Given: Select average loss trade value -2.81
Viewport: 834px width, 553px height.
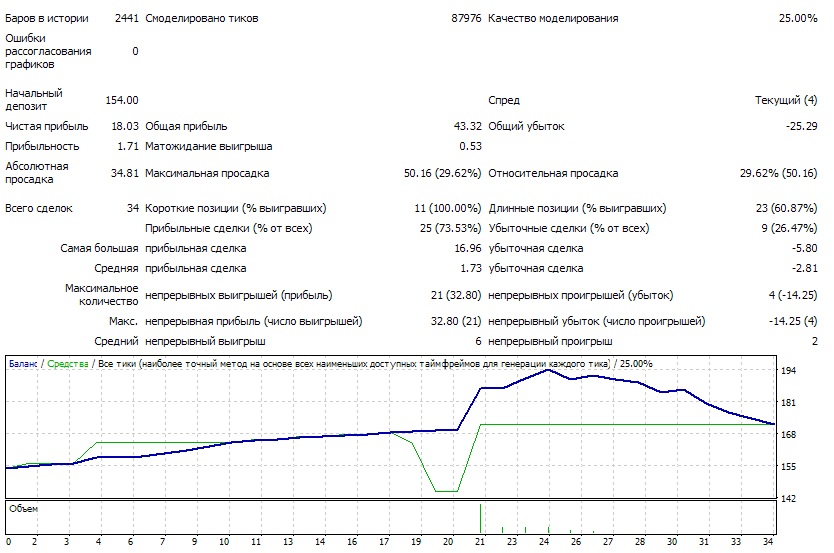Looking at the screenshot, I should click(x=804, y=269).
